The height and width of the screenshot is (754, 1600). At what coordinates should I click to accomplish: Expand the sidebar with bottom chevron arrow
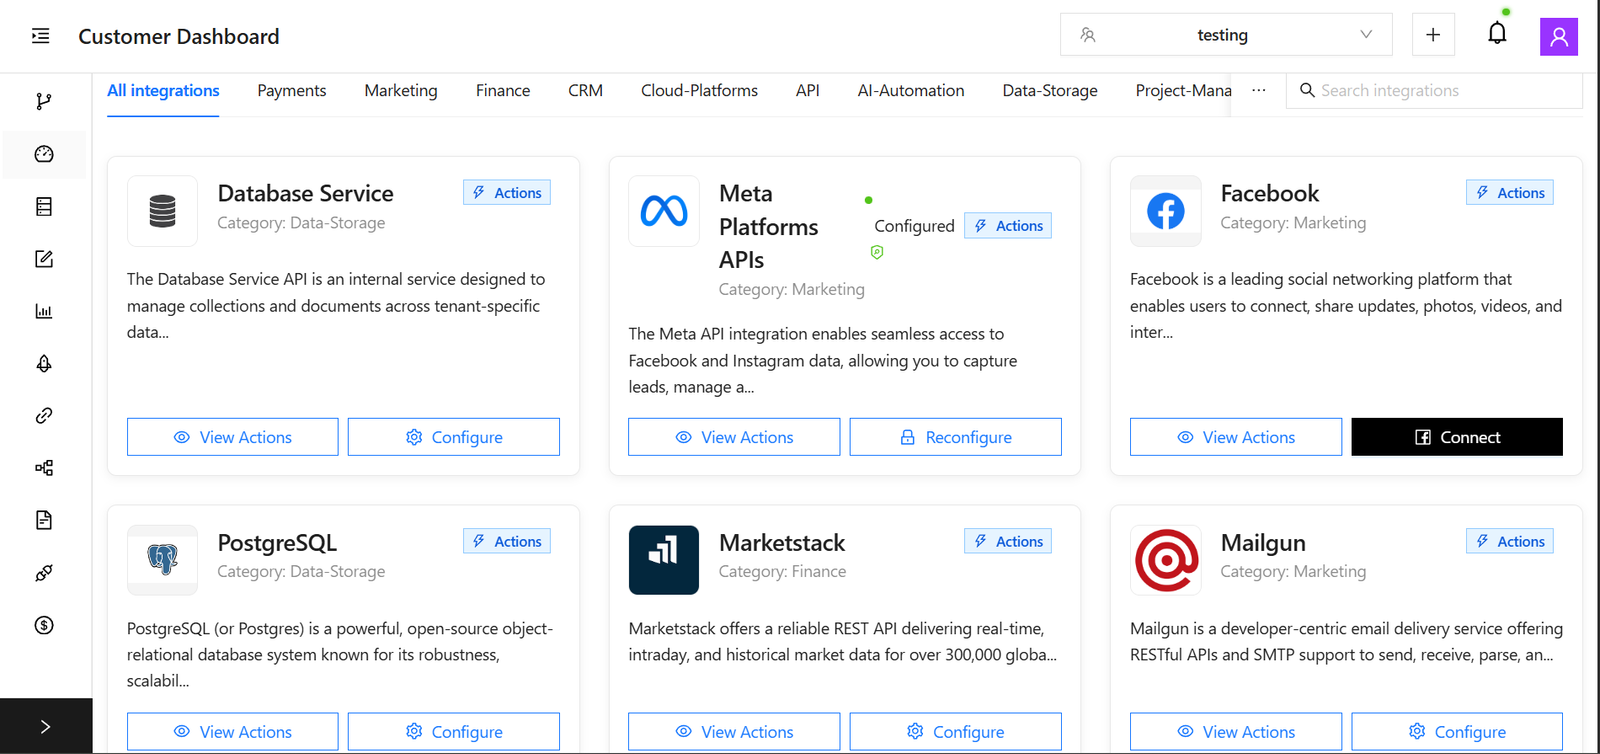(45, 727)
